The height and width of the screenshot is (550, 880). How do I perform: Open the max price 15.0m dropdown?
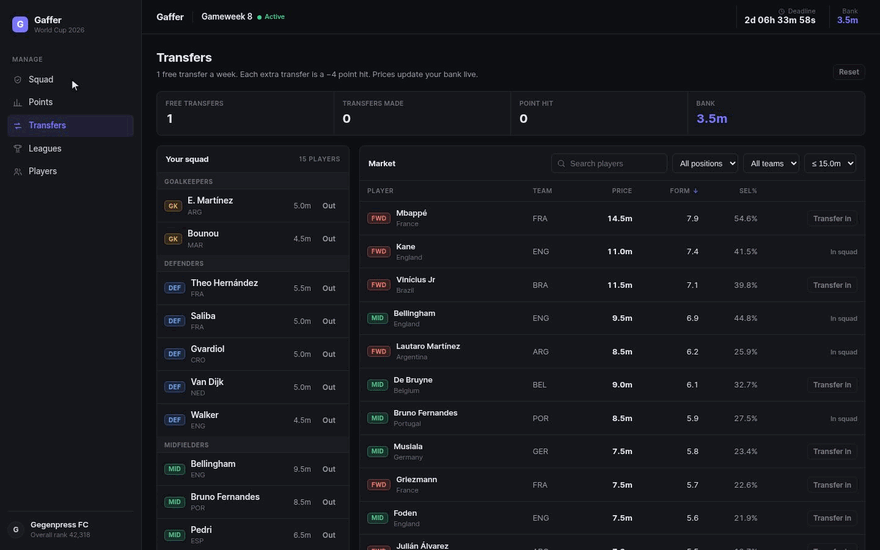coord(830,163)
